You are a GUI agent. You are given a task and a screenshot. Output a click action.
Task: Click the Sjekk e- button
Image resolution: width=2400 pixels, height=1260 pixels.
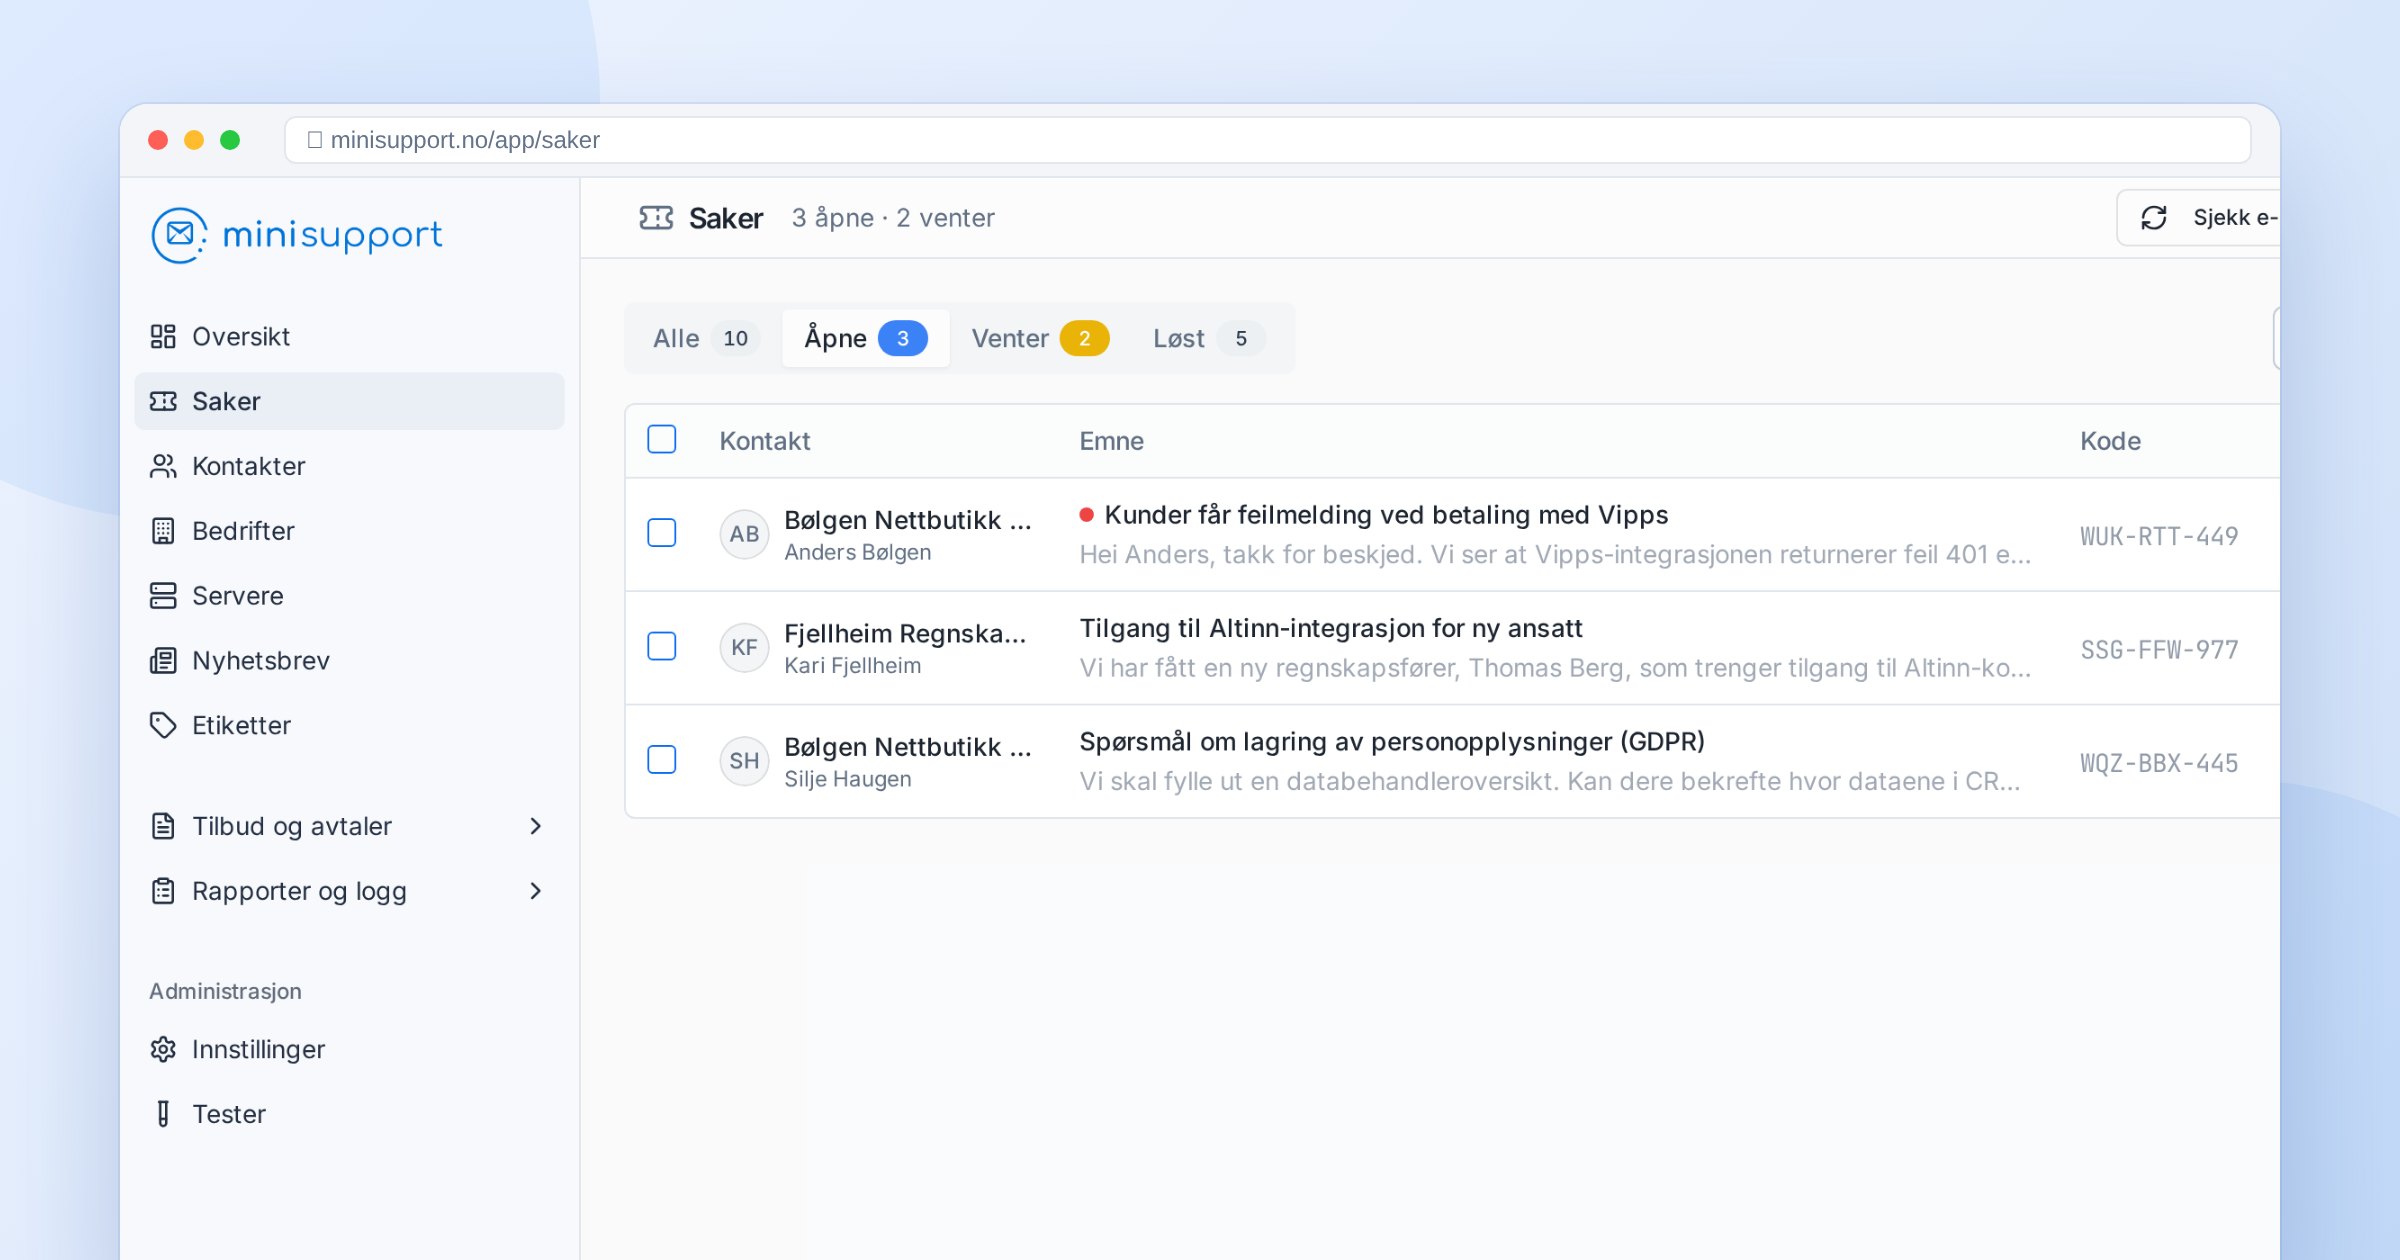pyautogui.click(x=2198, y=218)
